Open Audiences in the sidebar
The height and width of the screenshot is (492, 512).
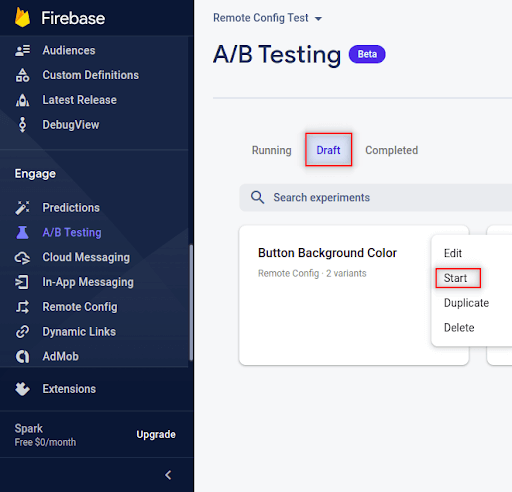click(x=69, y=51)
